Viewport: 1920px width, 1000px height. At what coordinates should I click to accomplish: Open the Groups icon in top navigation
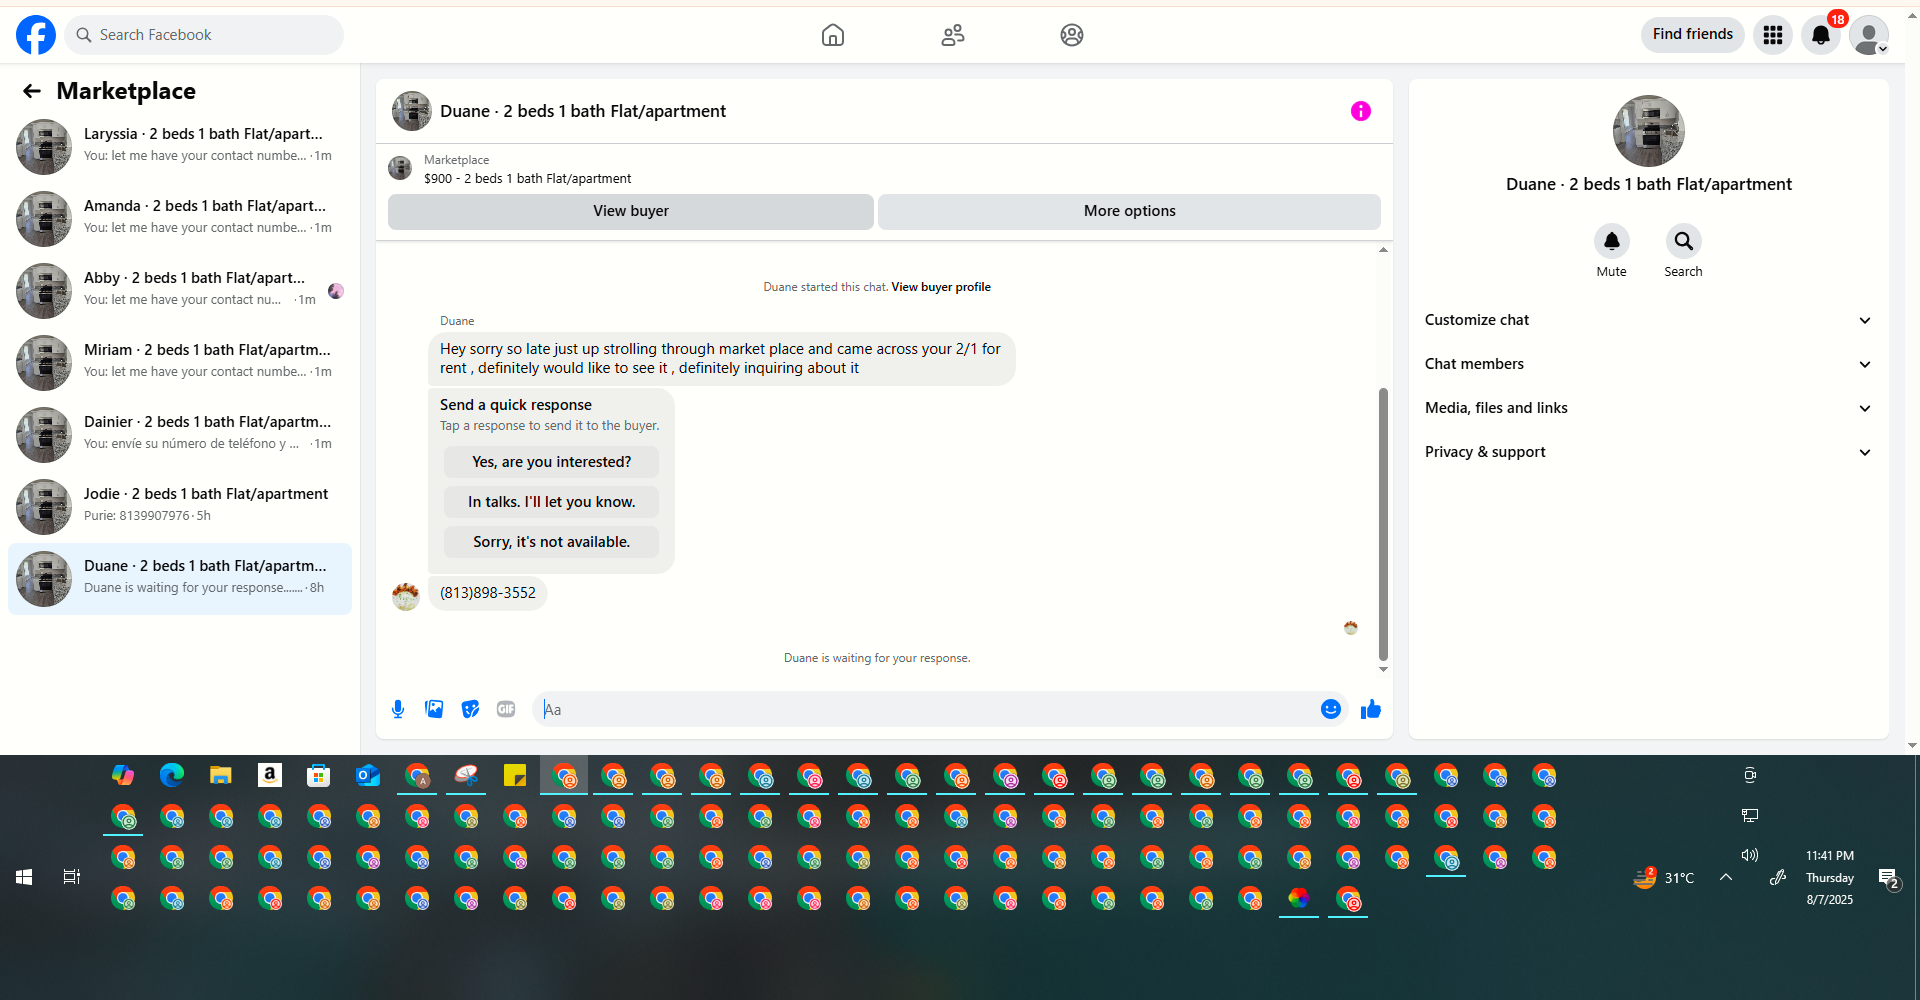[1072, 35]
